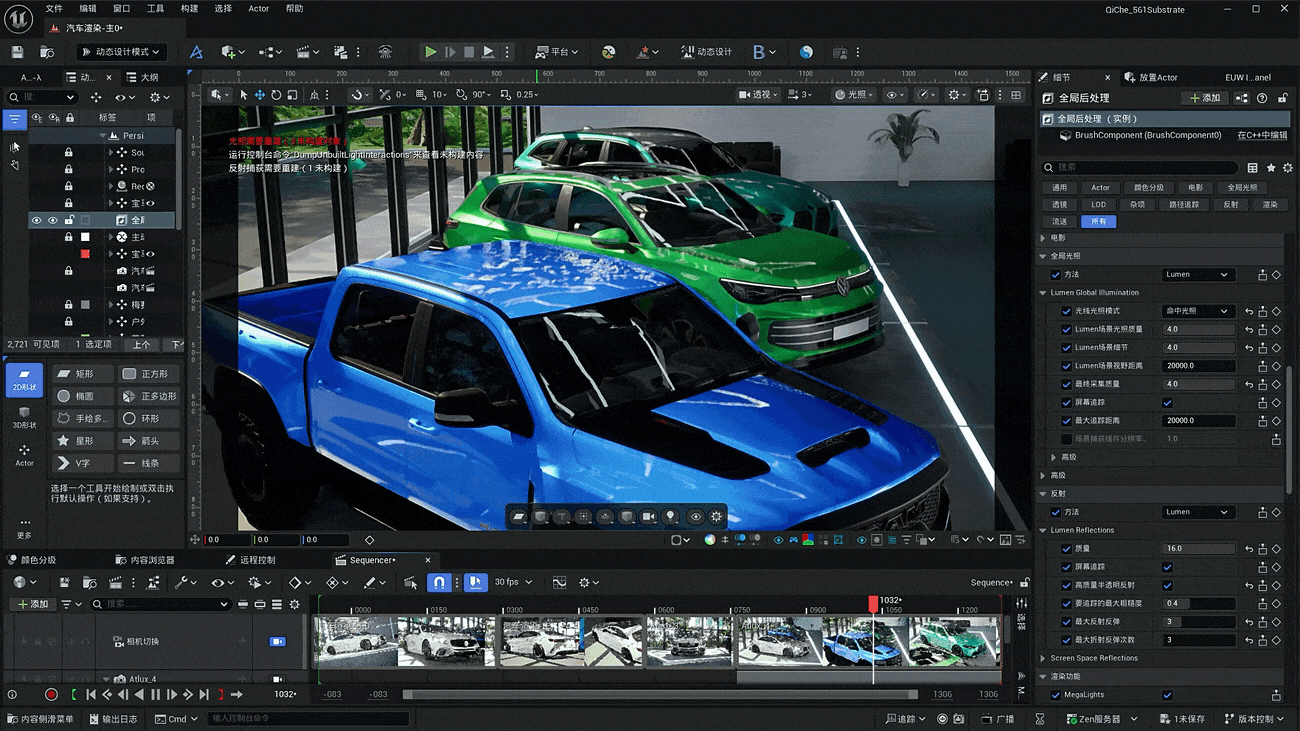Screen dimensions: 1300x731
Task: Select the 星形 (star) shape tool
Action: point(83,440)
